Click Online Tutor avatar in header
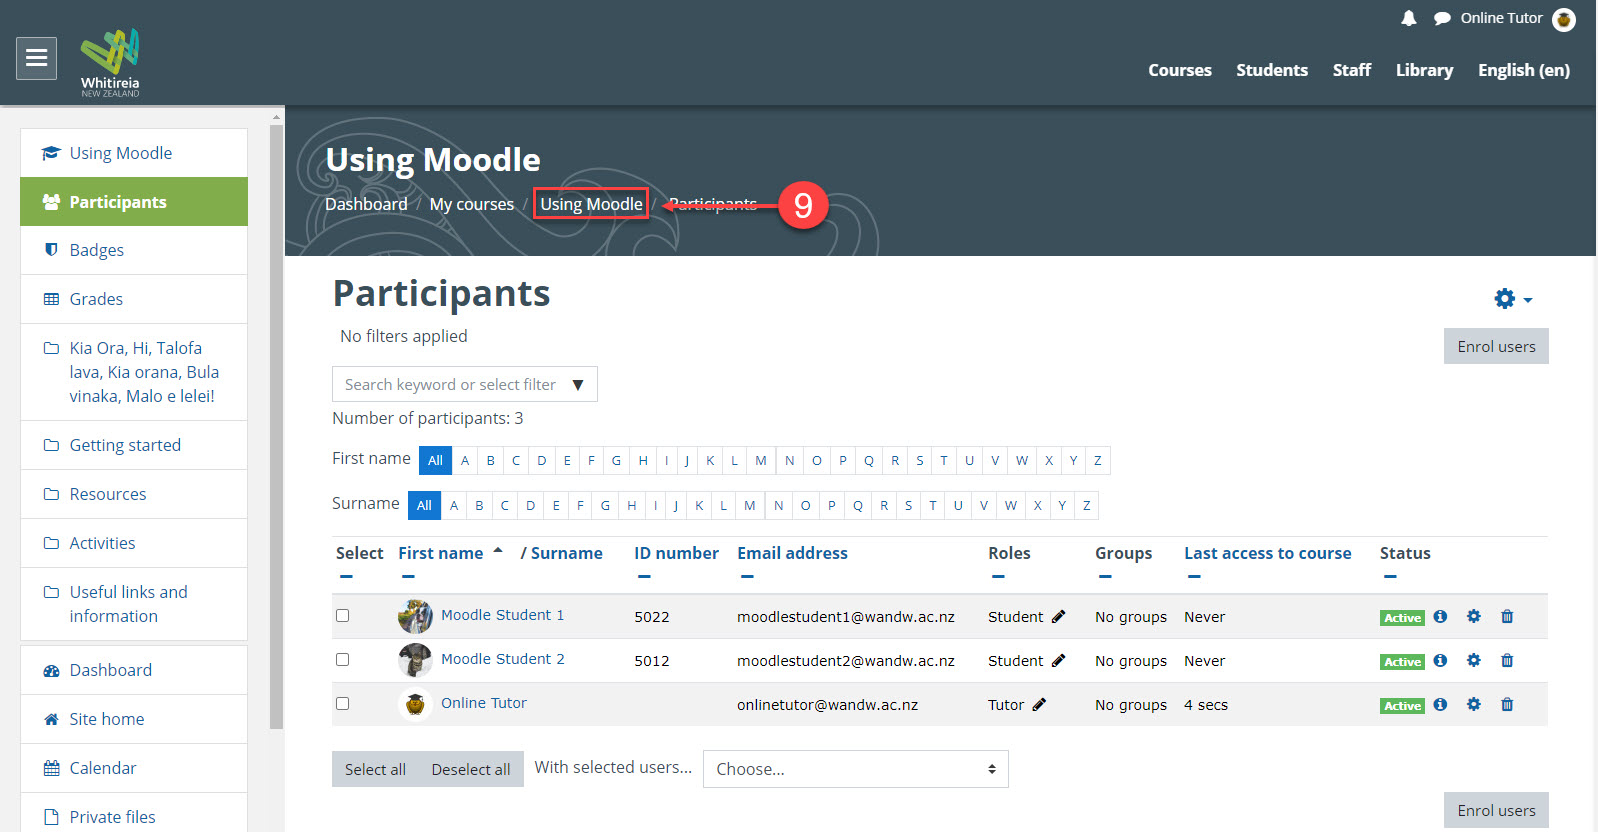The width and height of the screenshot is (1598, 832). 1564,19
